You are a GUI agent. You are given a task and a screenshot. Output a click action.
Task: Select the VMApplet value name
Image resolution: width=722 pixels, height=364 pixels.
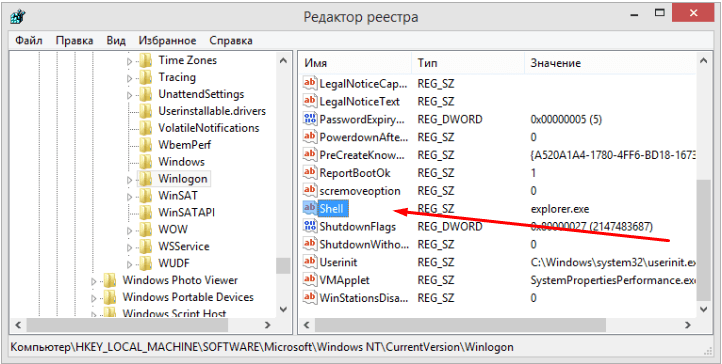tap(344, 280)
